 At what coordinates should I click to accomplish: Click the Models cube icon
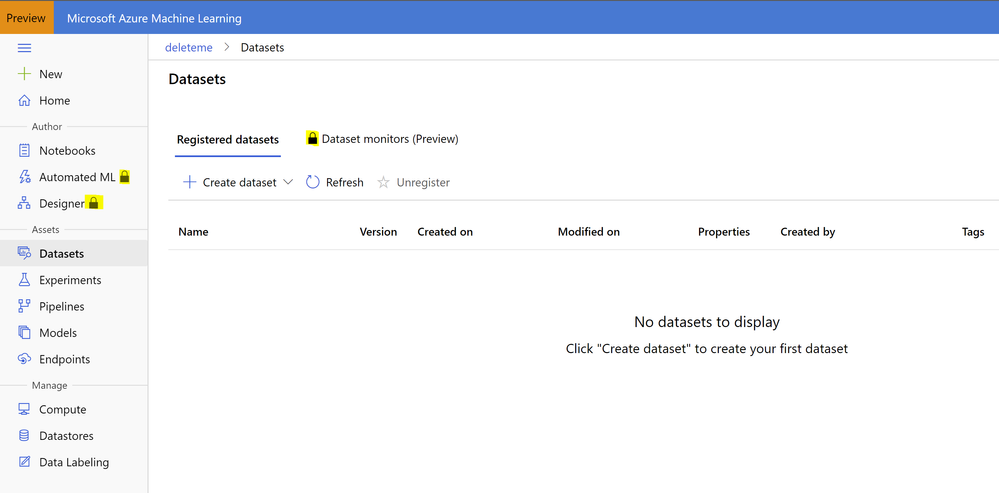[25, 333]
